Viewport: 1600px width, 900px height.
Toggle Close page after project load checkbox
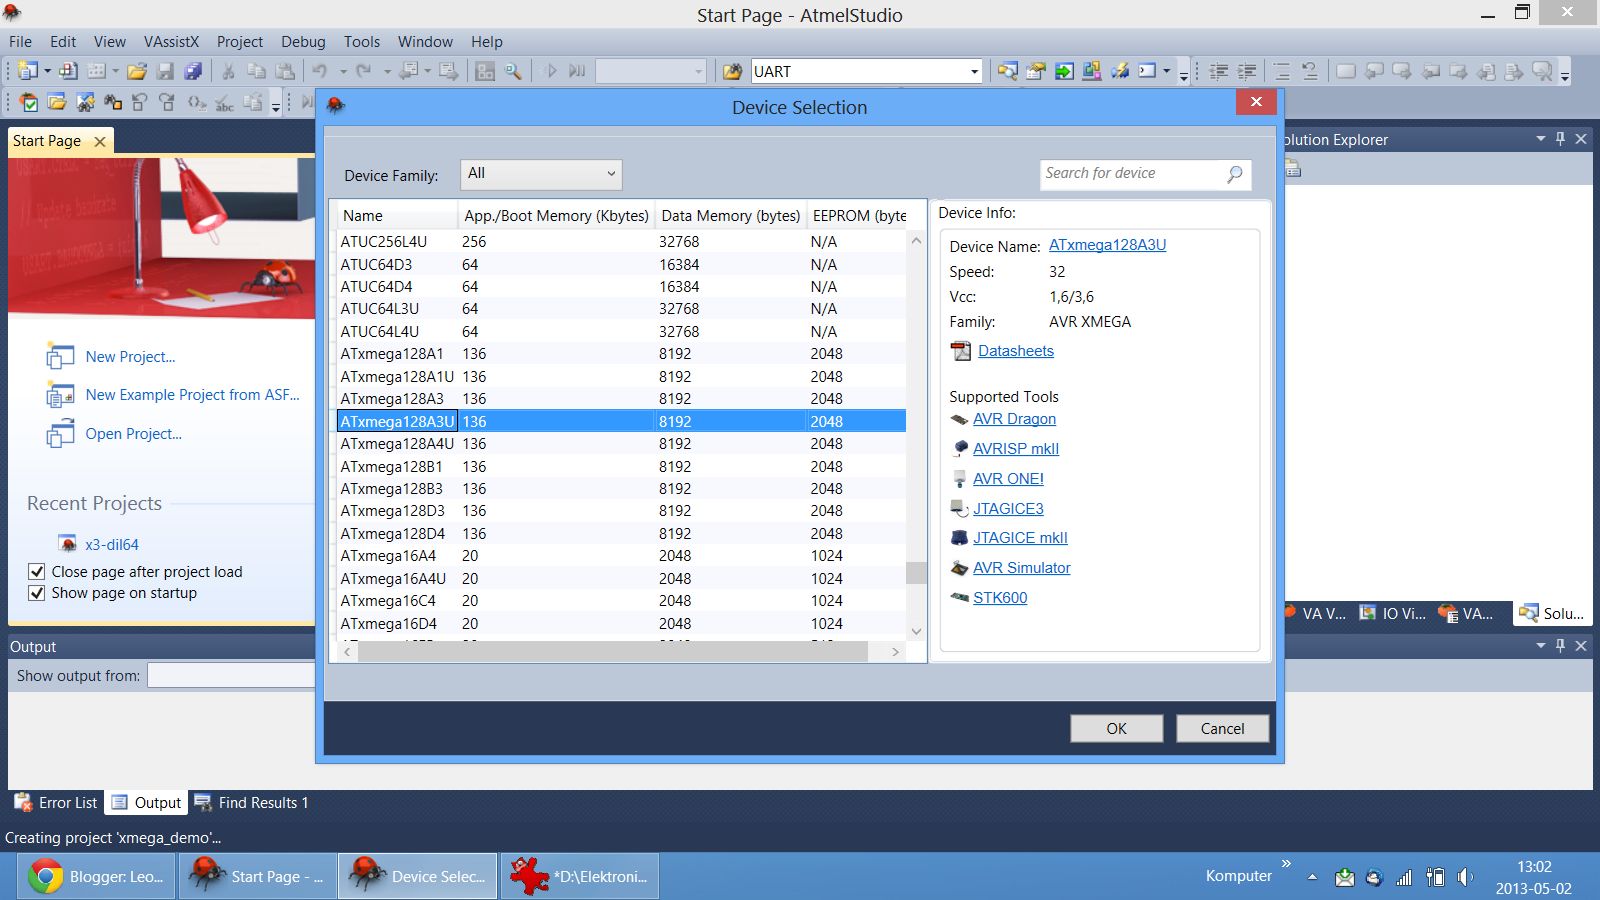pos(37,572)
